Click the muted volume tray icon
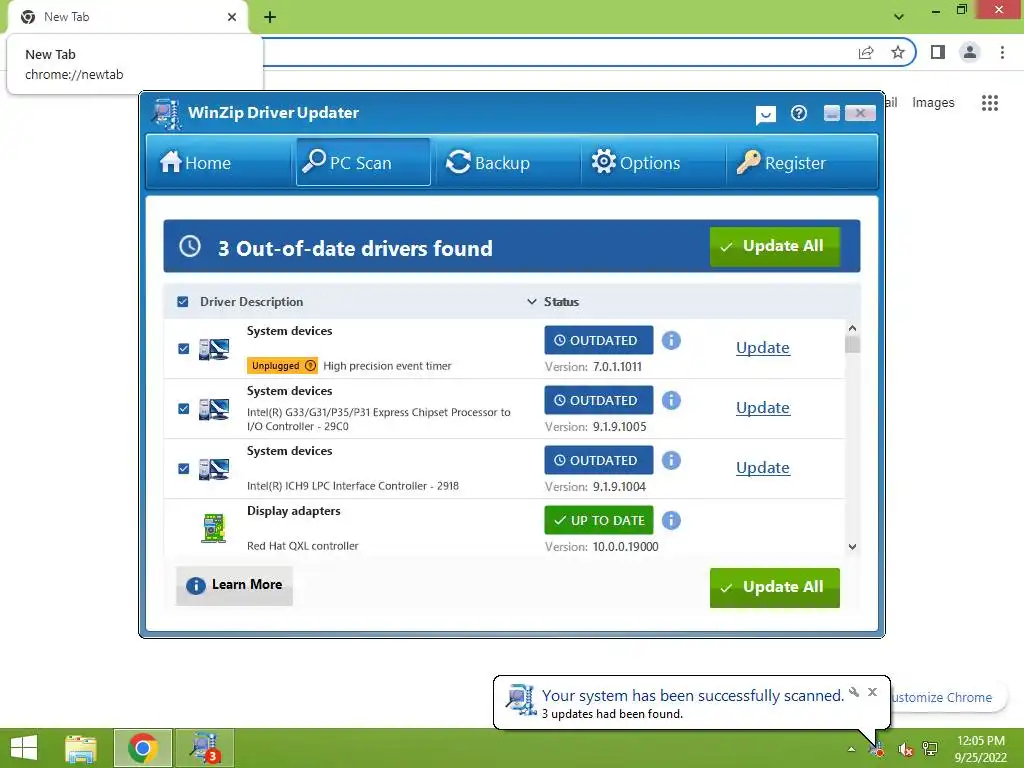Screen dimensions: 1024x768 tap(905, 749)
